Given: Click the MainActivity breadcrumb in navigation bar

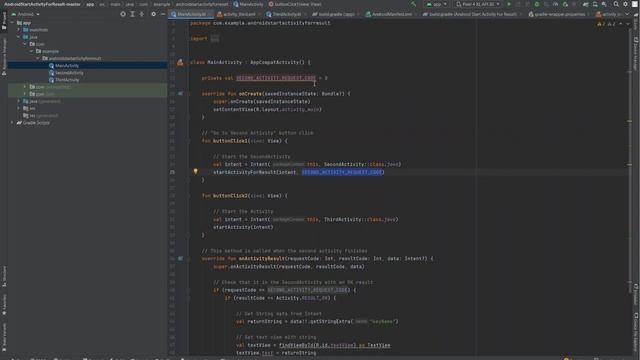Looking at the screenshot, I should 248,4.
